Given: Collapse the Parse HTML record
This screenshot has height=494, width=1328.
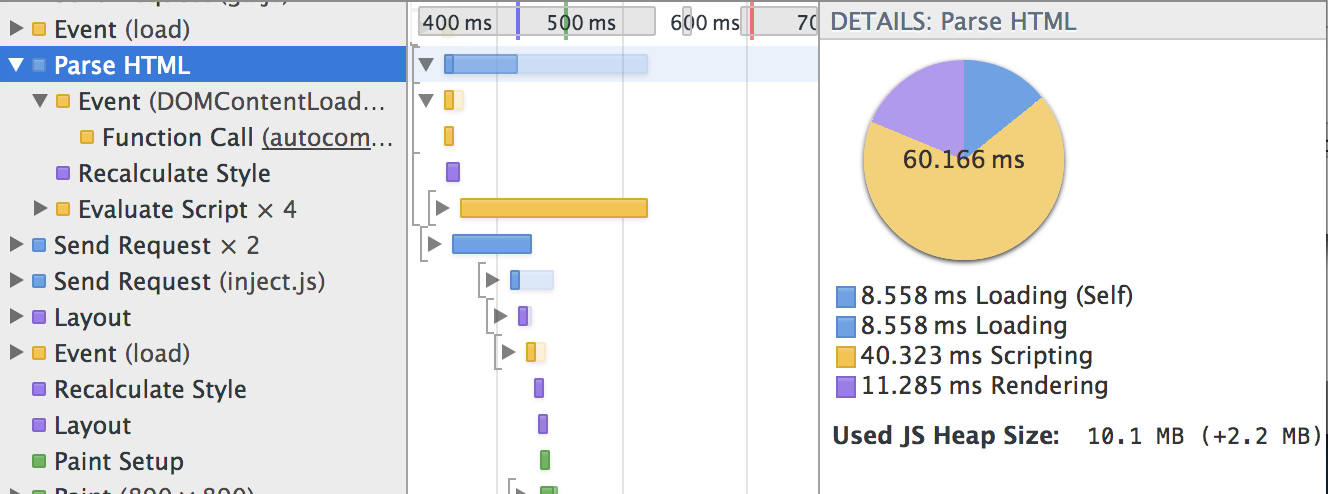Looking at the screenshot, I should pos(15,66).
